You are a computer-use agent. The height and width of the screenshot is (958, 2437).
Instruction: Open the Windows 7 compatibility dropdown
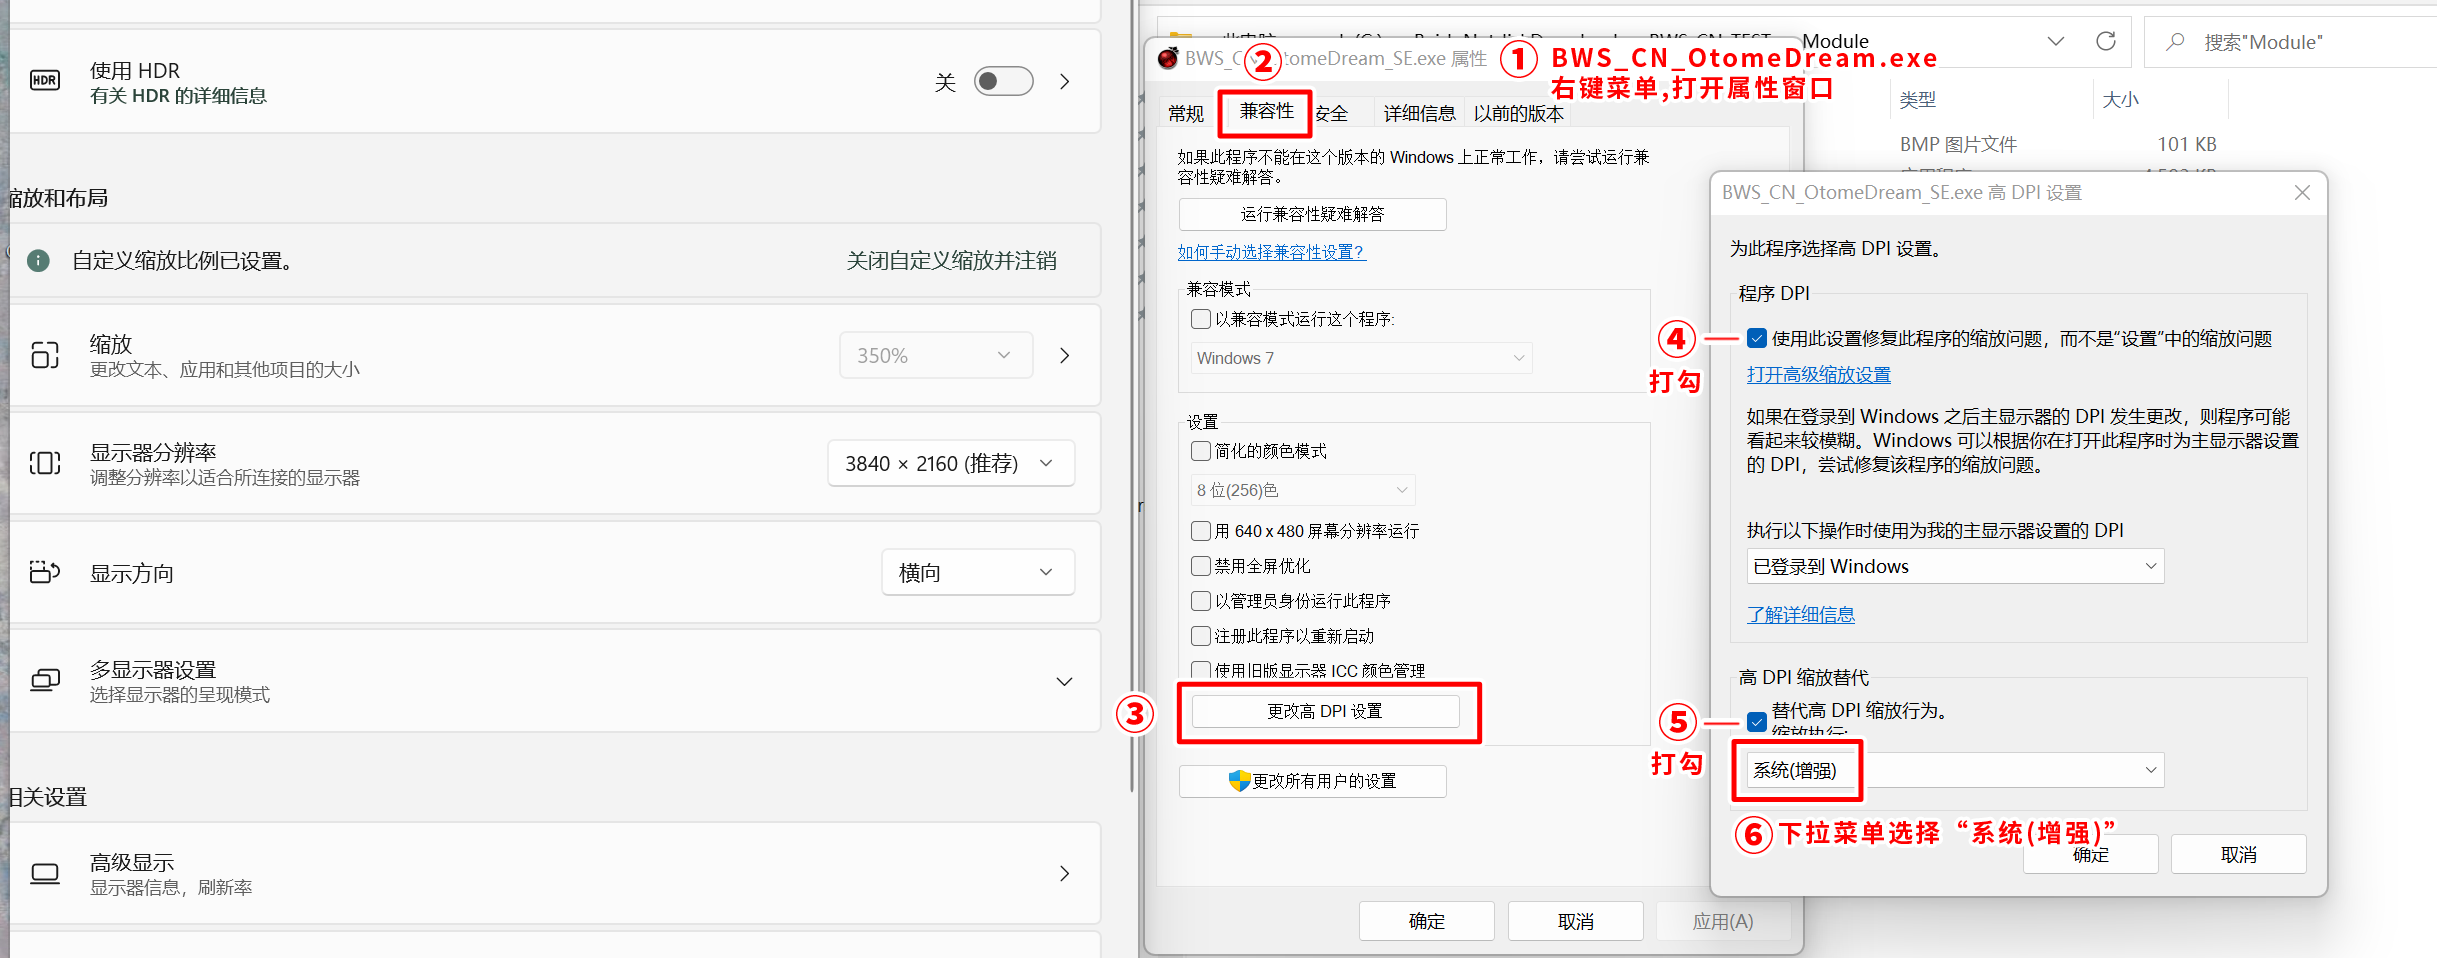pos(1361,358)
